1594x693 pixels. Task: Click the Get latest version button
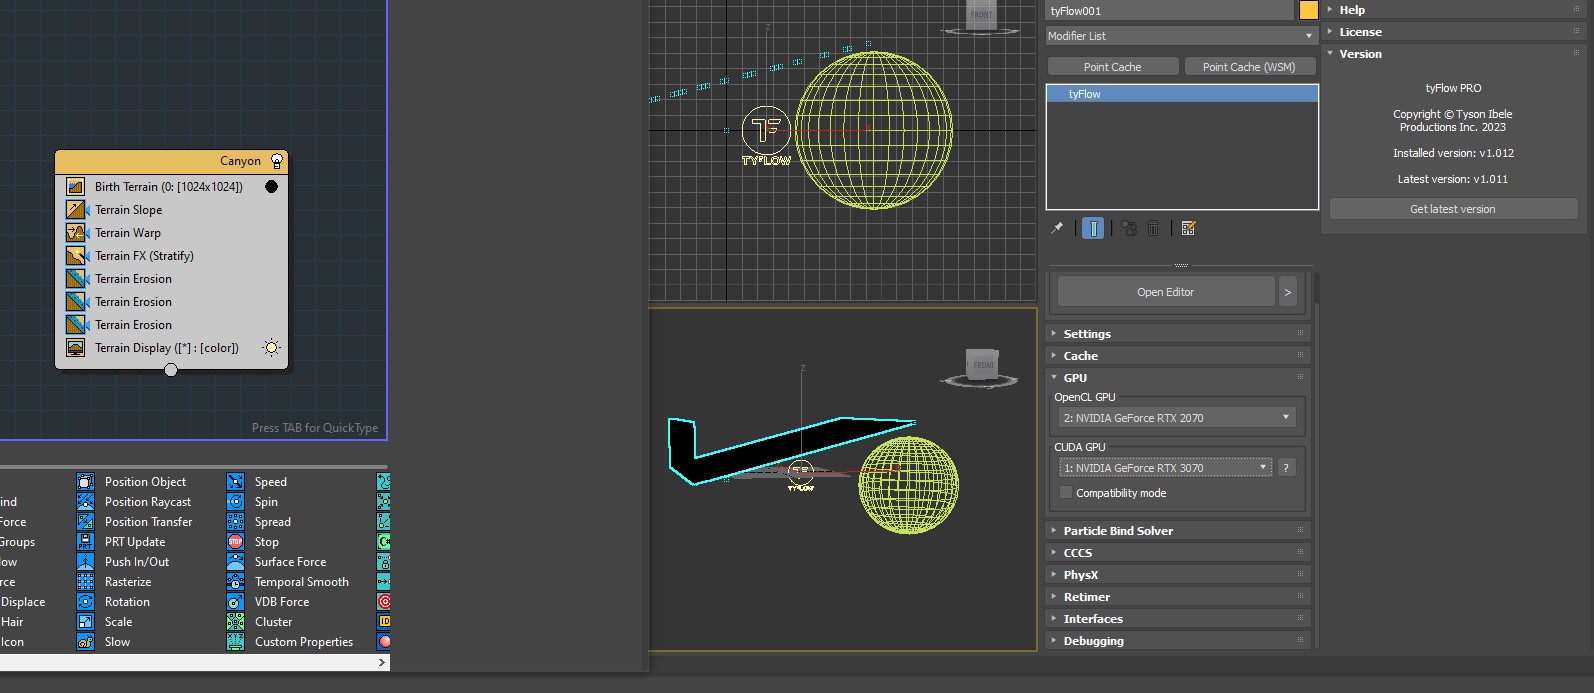coord(1453,209)
